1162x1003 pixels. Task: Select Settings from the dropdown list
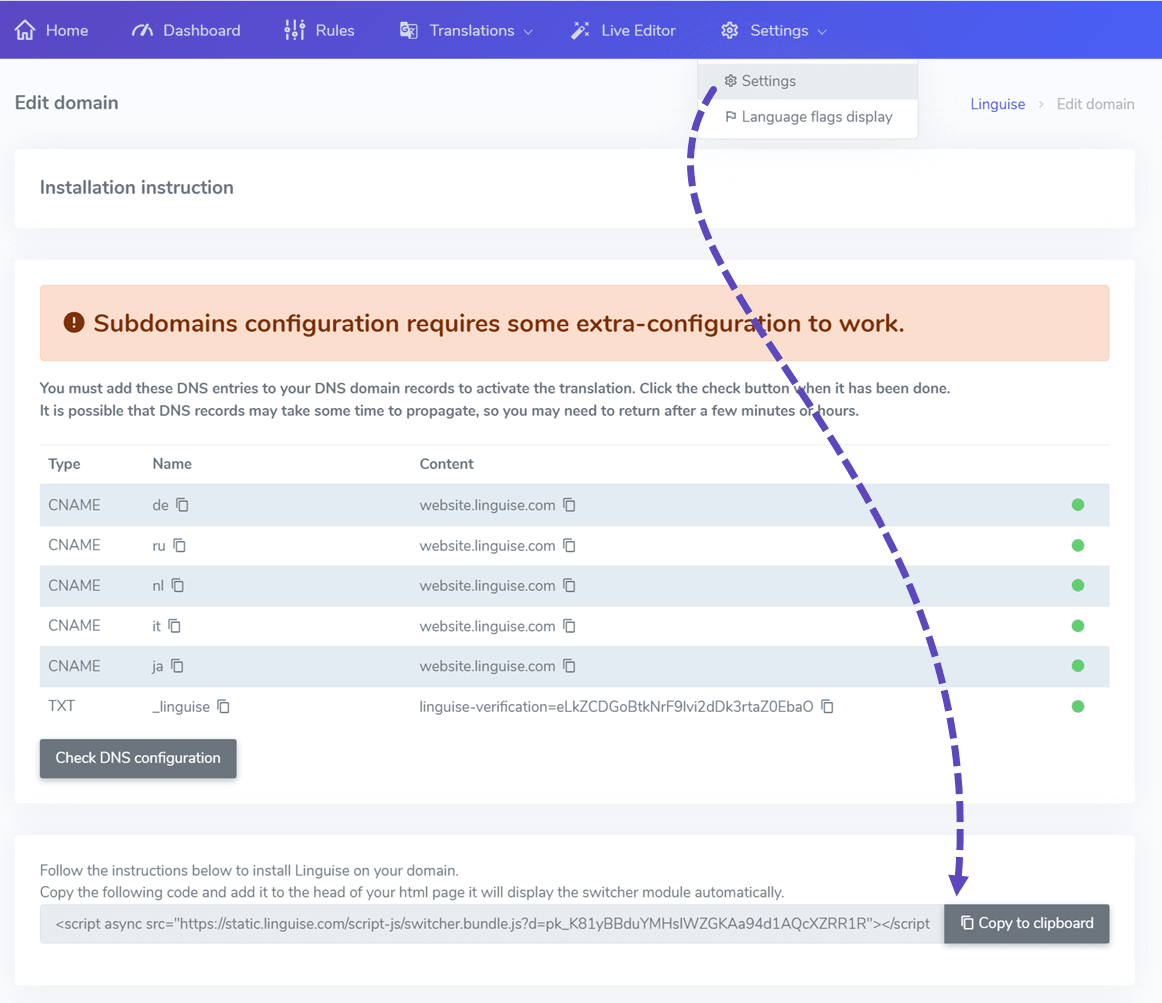point(768,81)
